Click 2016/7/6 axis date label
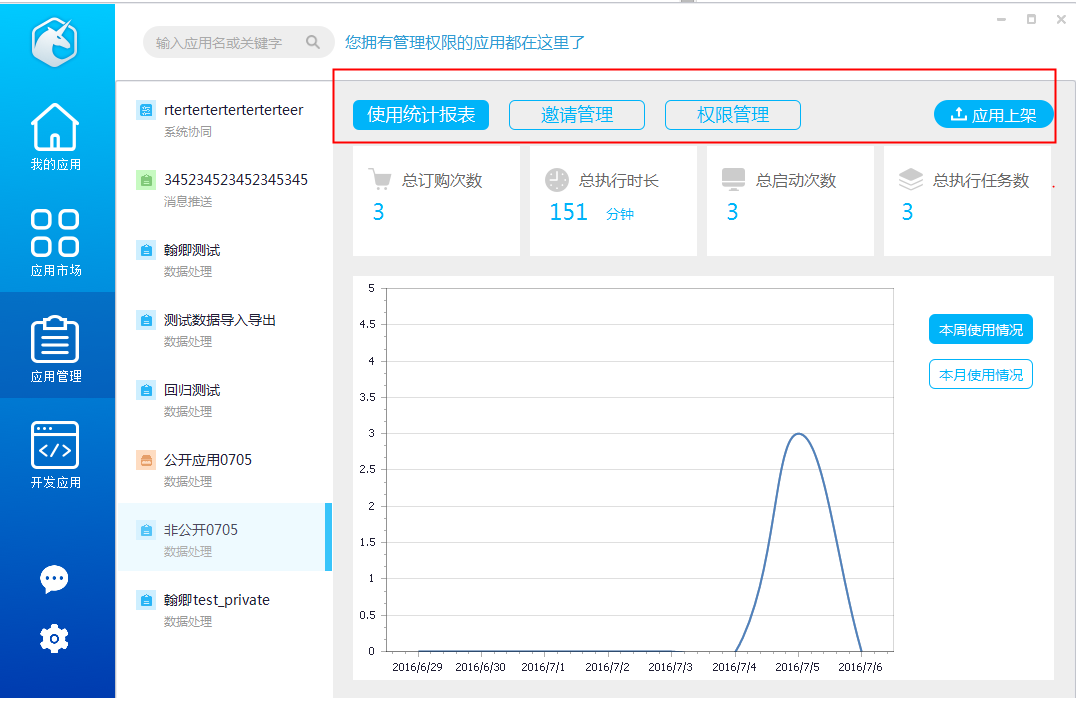The width and height of the screenshot is (1078, 701). click(860, 667)
